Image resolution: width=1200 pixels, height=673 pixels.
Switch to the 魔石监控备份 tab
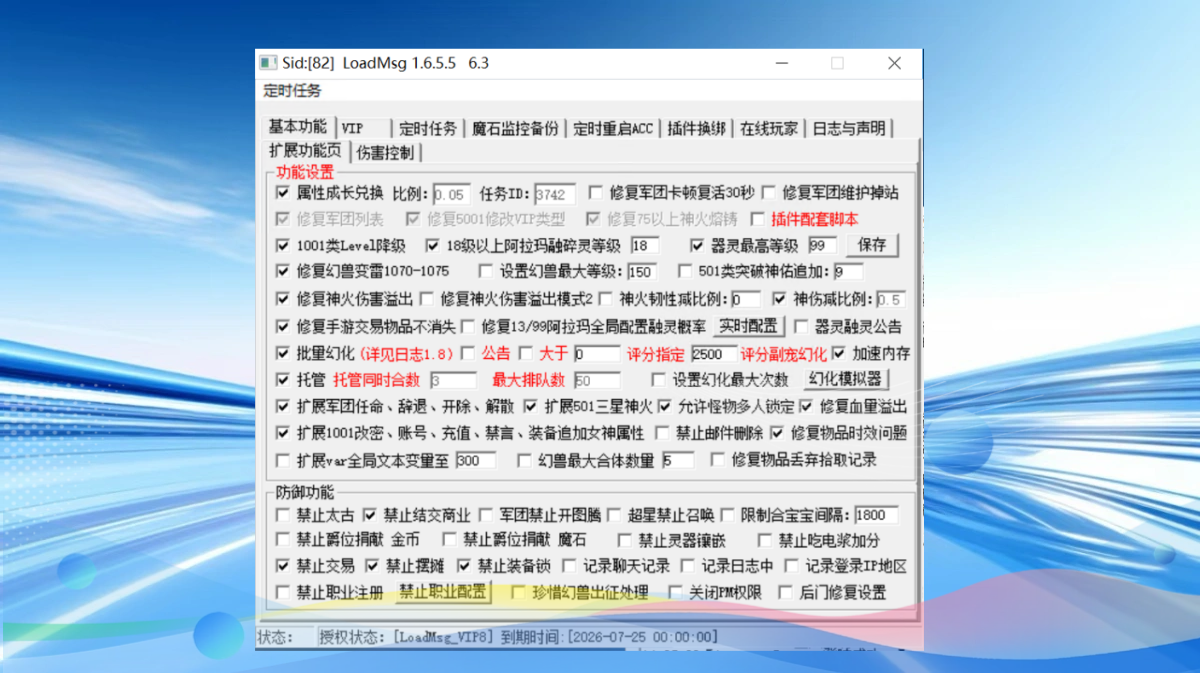(x=515, y=128)
